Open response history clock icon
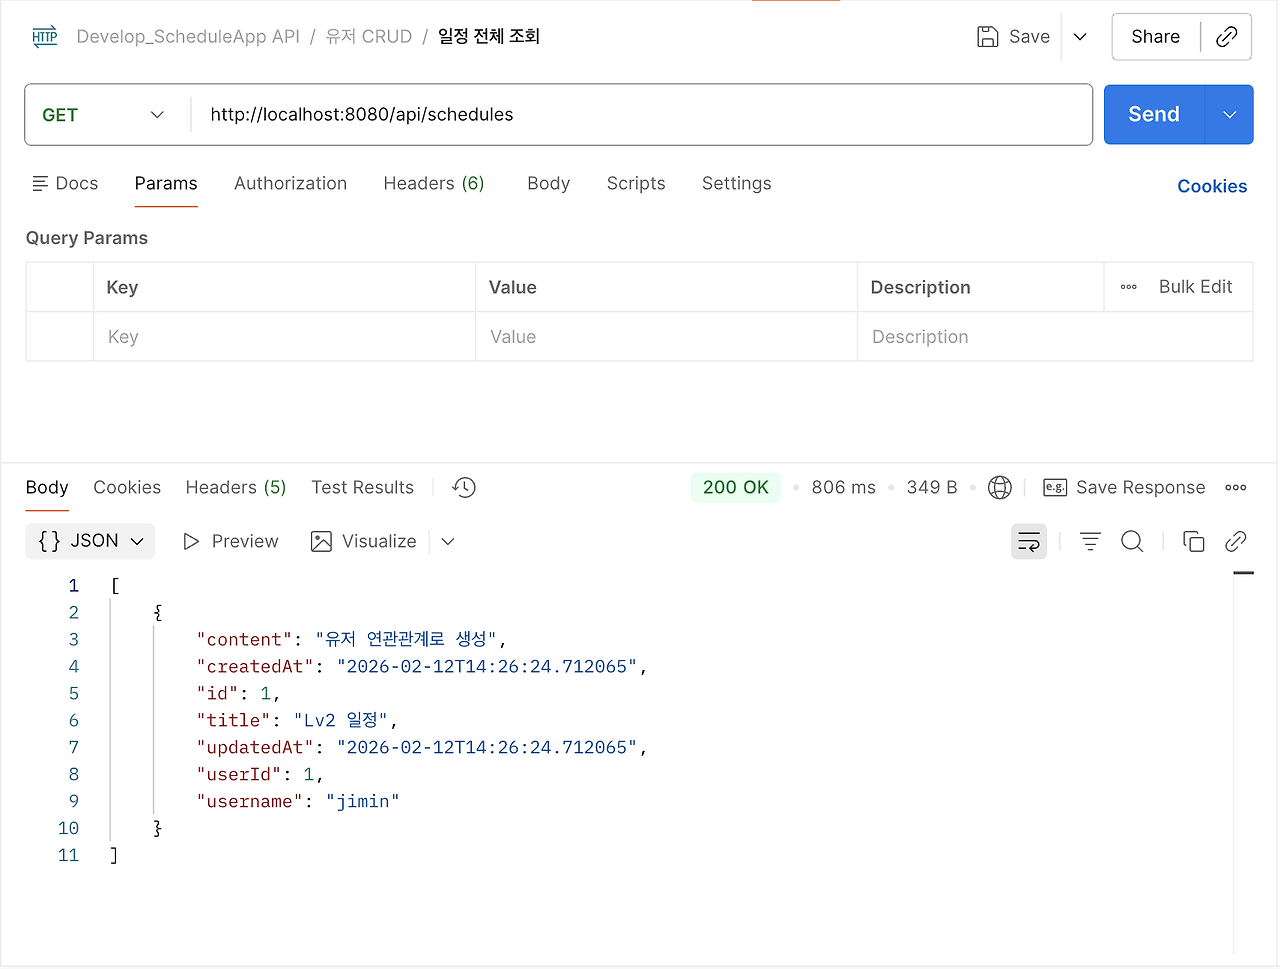This screenshot has width=1280, height=969. click(x=464, y=487)
